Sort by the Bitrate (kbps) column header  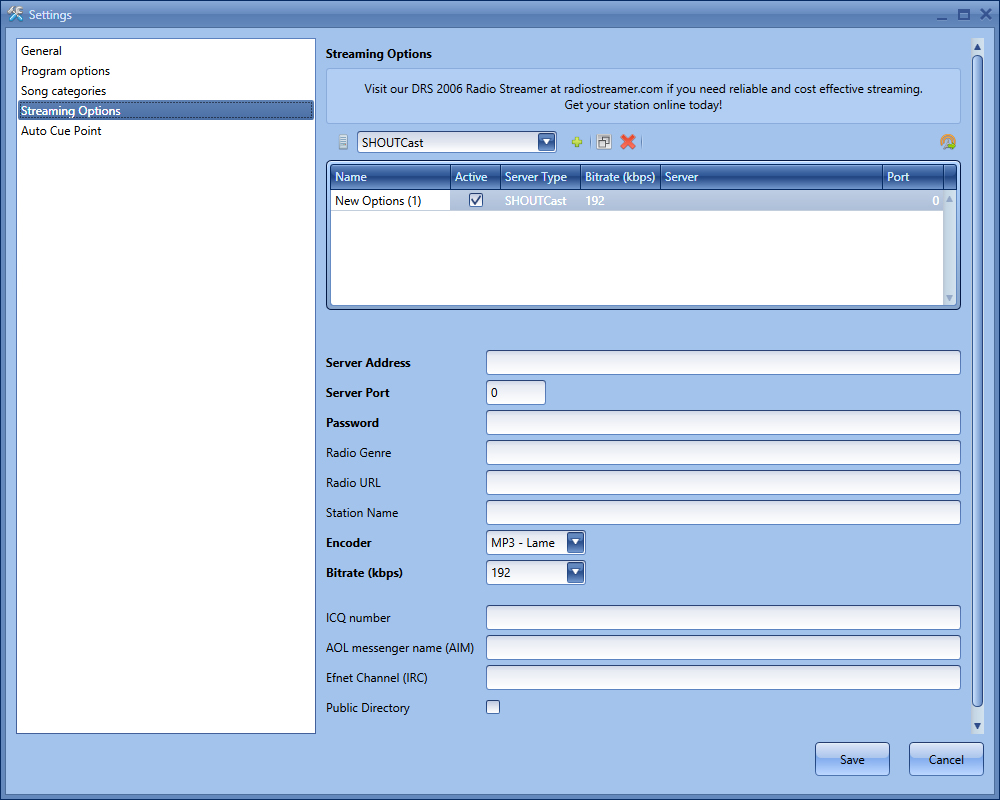(x=620, y=177)
